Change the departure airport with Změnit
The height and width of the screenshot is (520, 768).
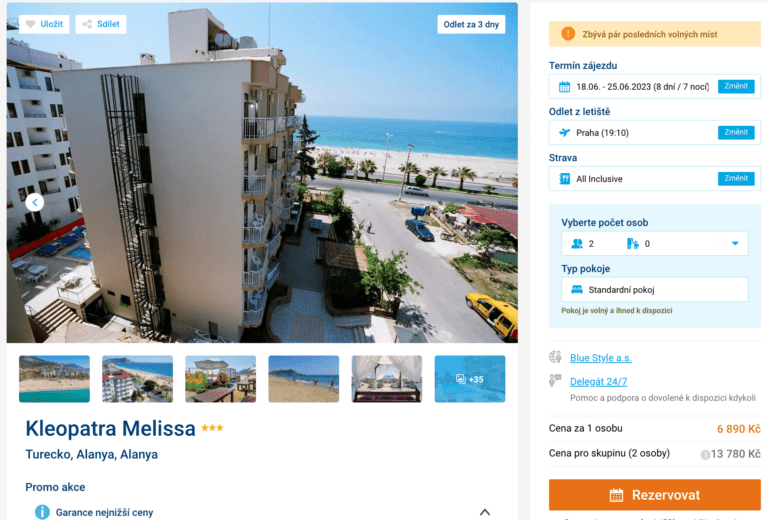coord(736,132)
